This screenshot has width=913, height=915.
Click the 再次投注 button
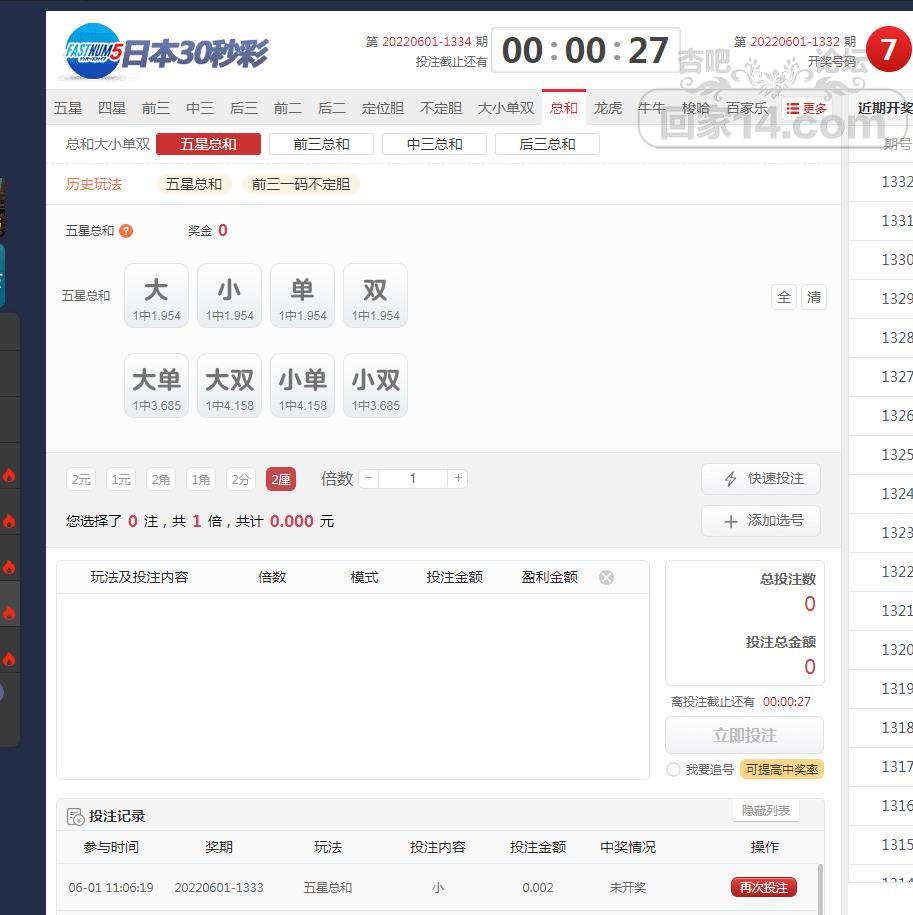(x=763, y=887)
